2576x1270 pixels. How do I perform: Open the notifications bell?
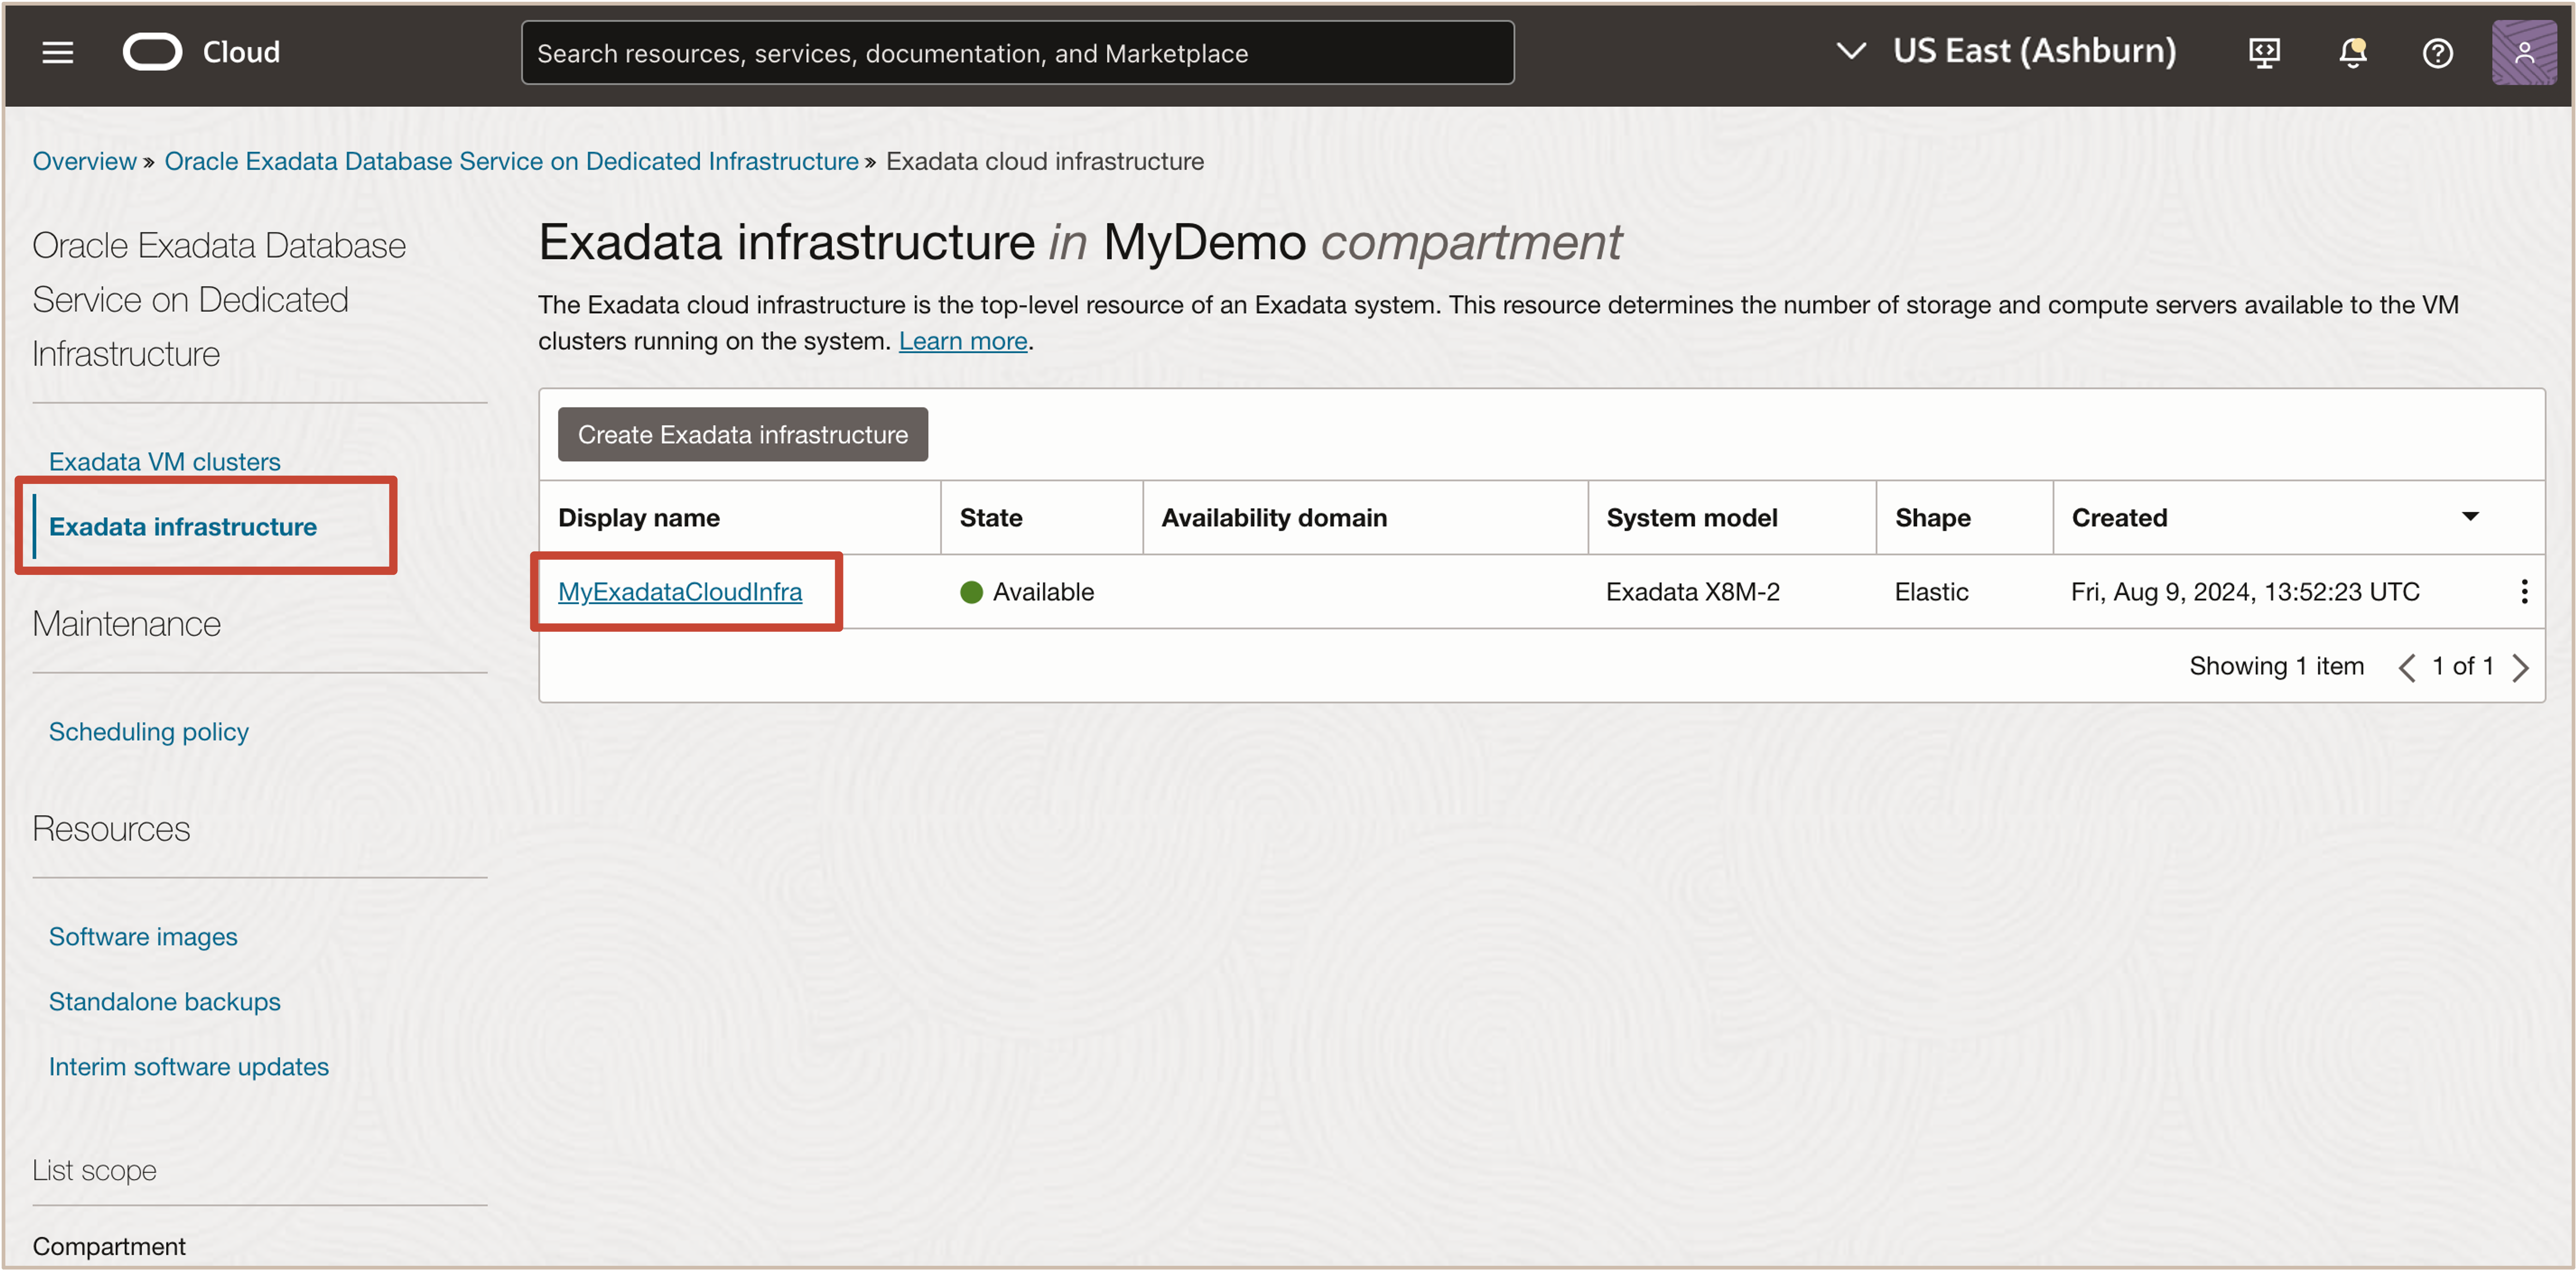(x=2352, y=52)
